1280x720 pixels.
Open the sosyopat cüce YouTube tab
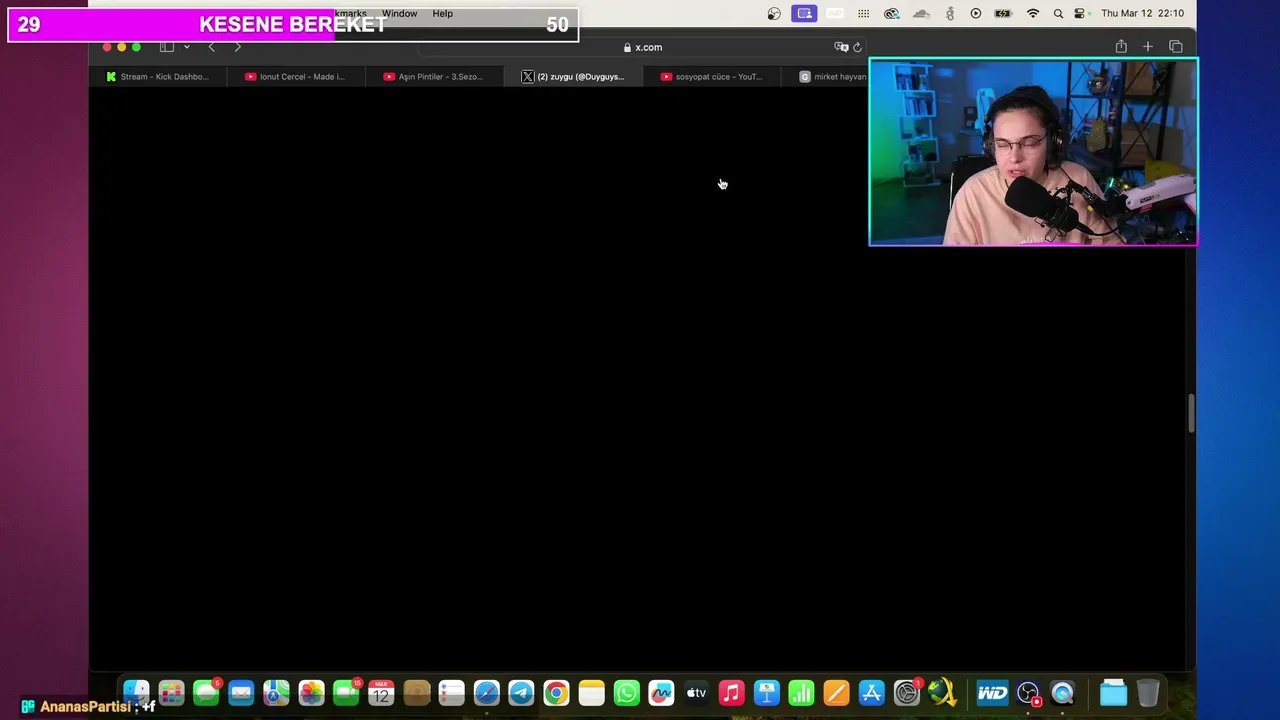tap(711, 76)
